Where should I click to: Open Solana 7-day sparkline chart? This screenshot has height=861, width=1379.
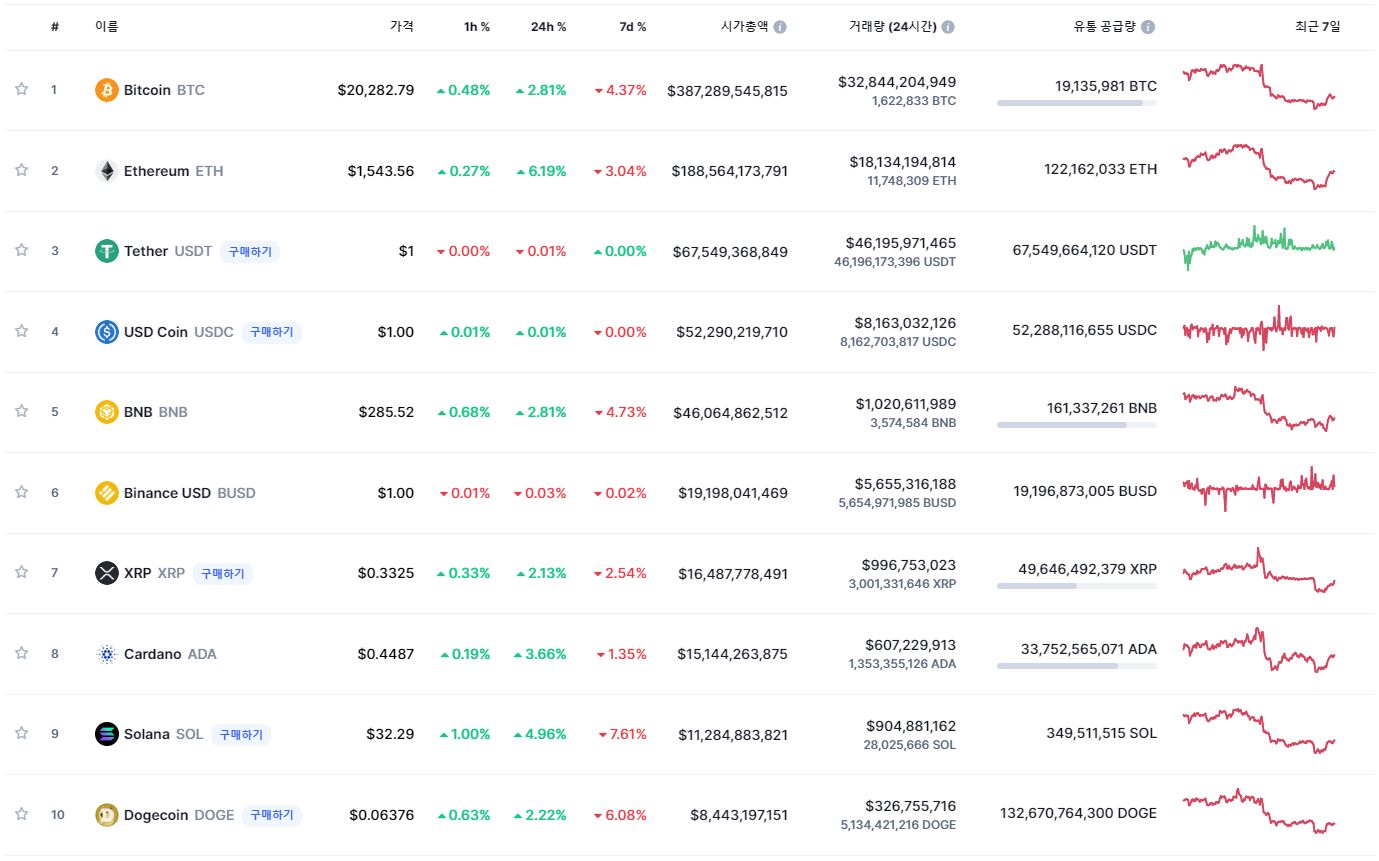(1259, 731)
